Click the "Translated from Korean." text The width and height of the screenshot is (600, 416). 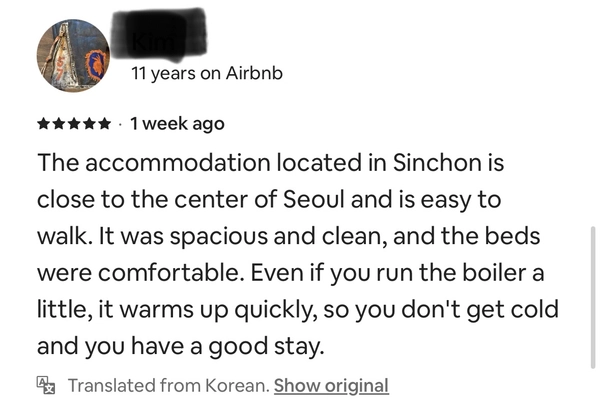pyautogui.click(x=168, y=385)
